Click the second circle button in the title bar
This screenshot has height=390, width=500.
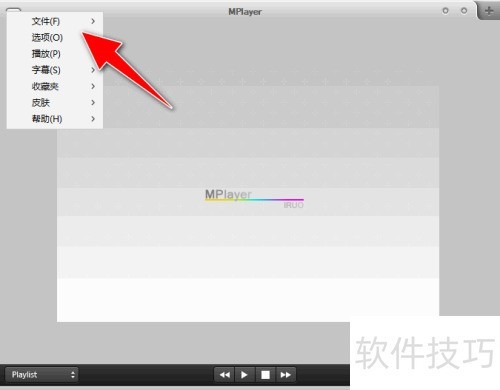pos(464,11)
